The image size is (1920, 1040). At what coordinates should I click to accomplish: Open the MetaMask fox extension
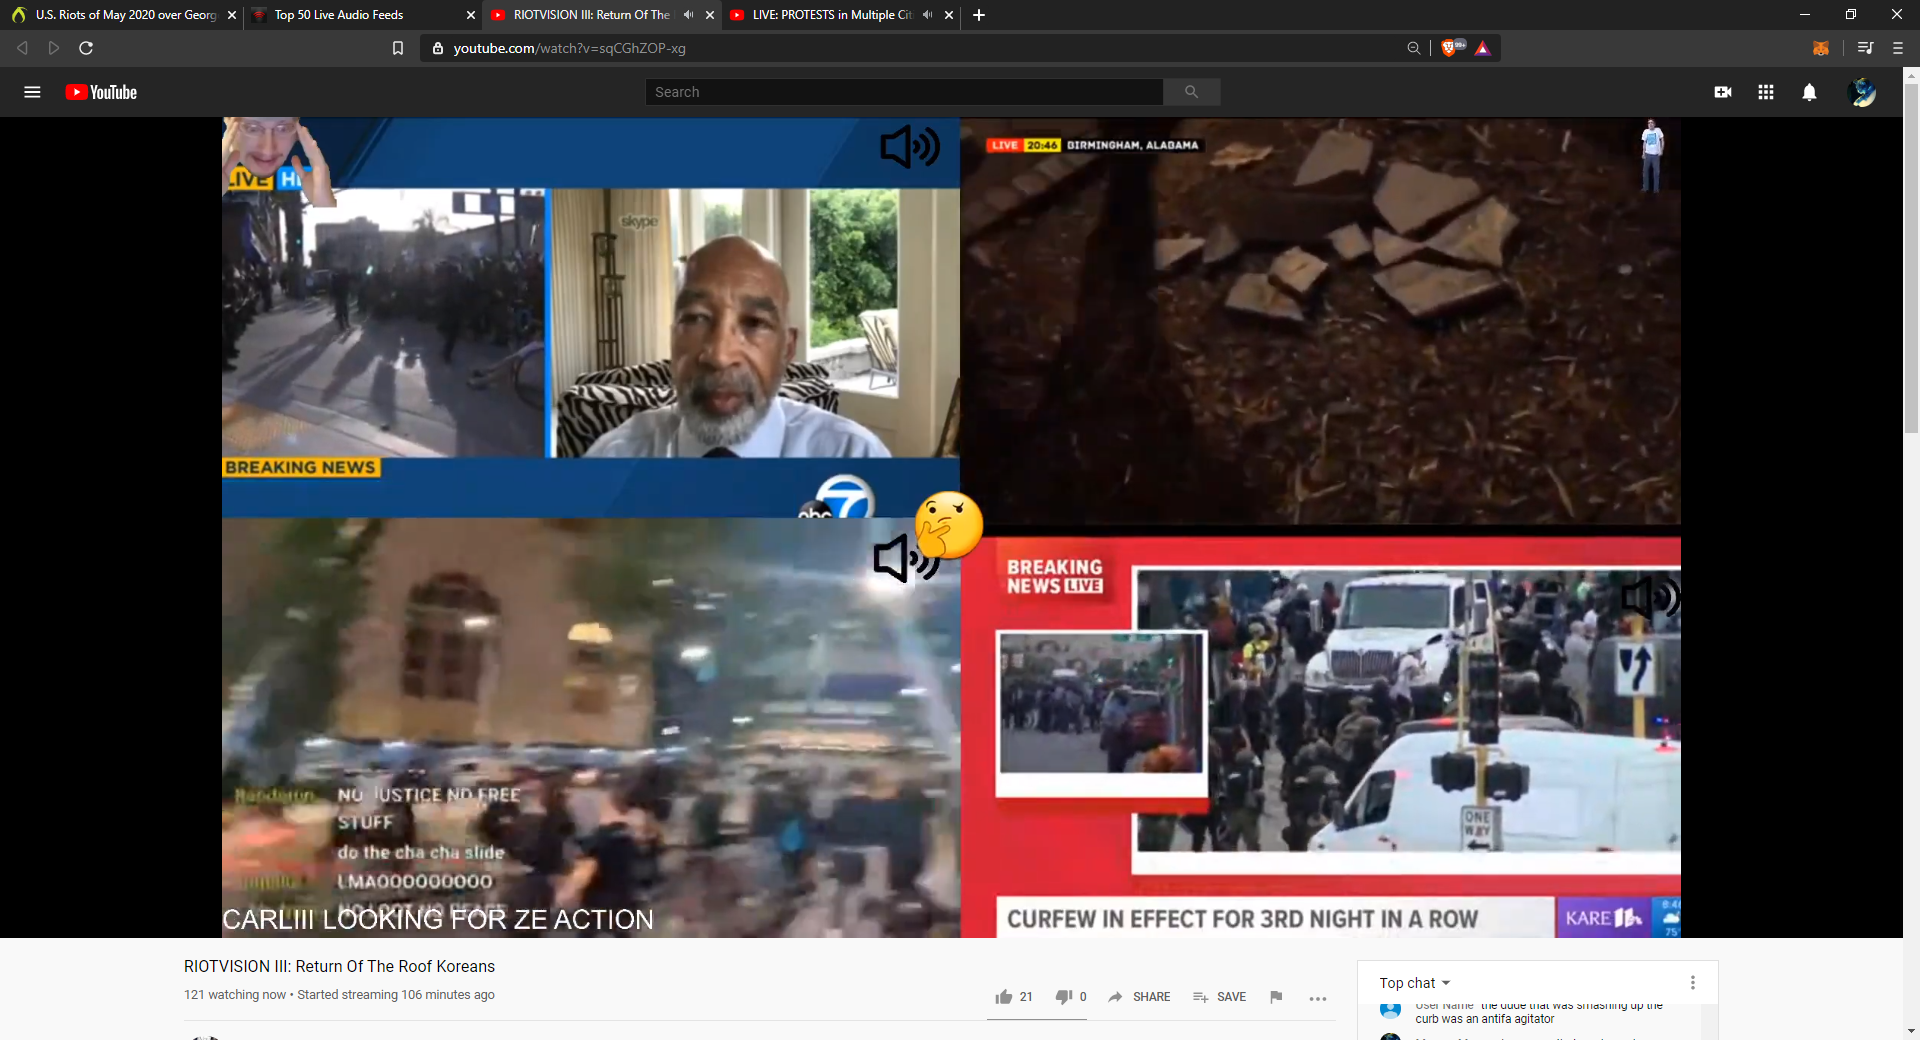pos(1821,48)
